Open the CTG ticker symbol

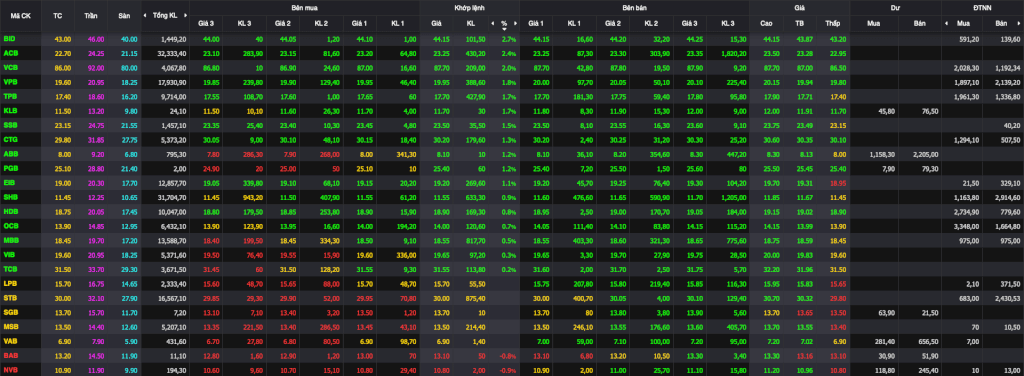(x=10, y=139)
